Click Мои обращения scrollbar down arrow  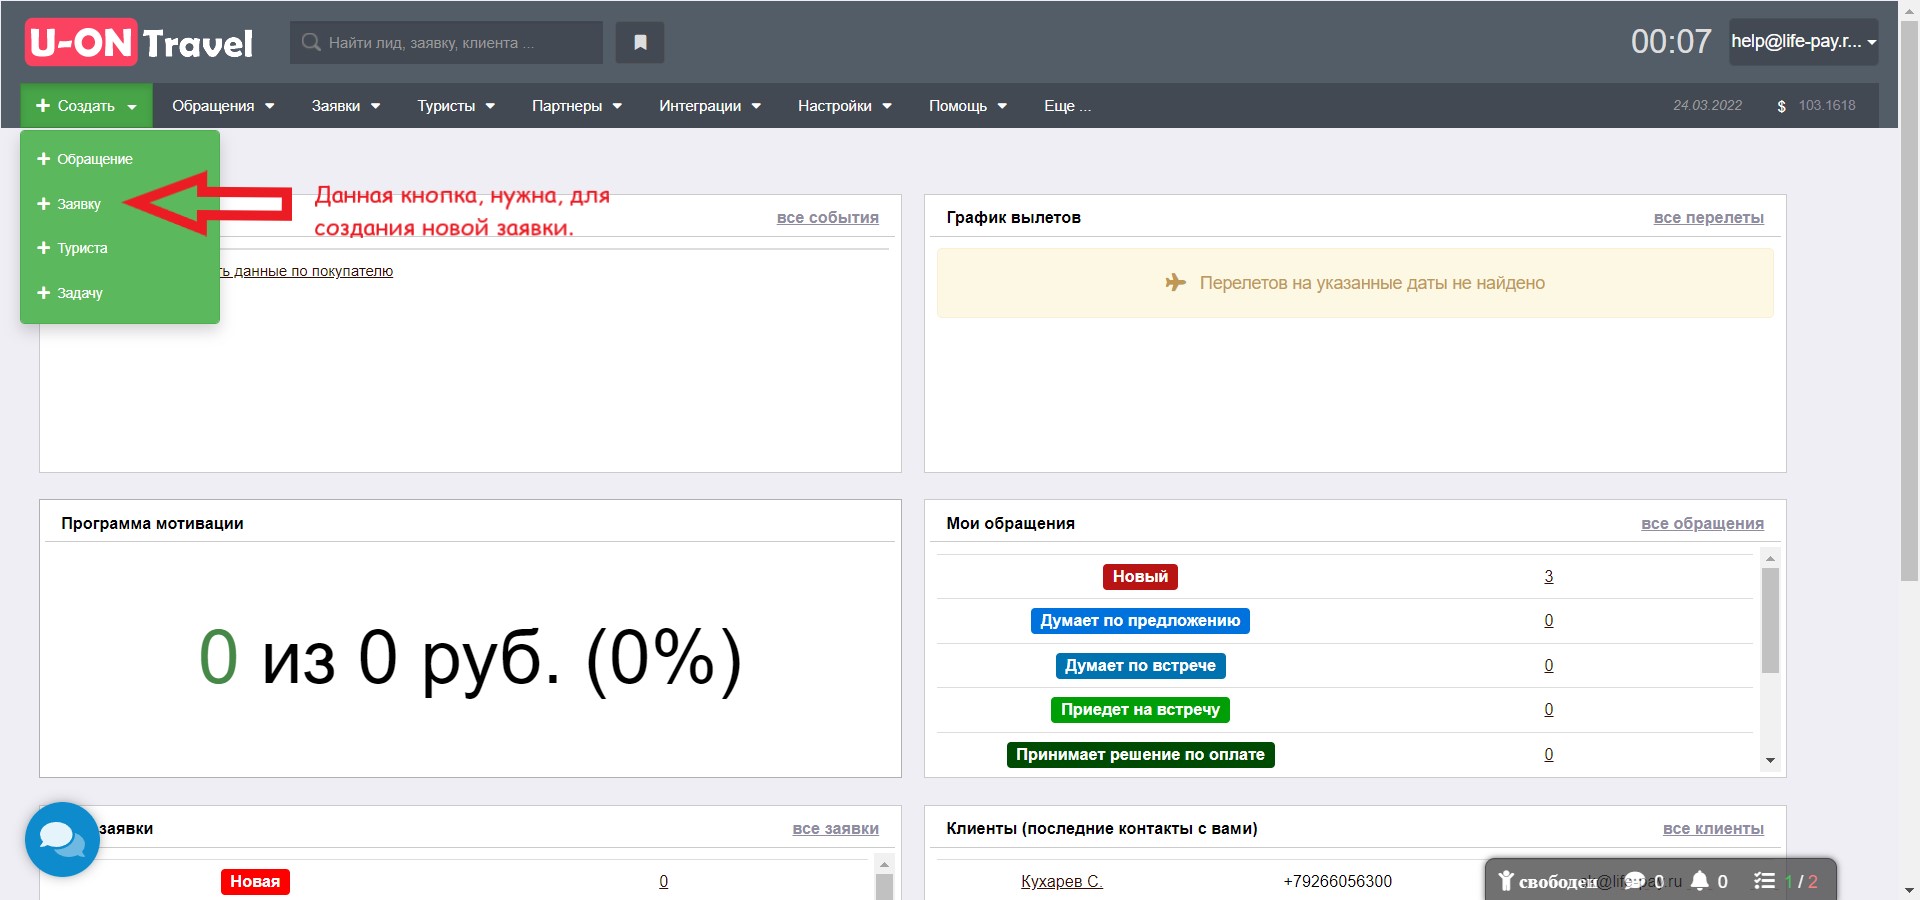point(1770,761)
